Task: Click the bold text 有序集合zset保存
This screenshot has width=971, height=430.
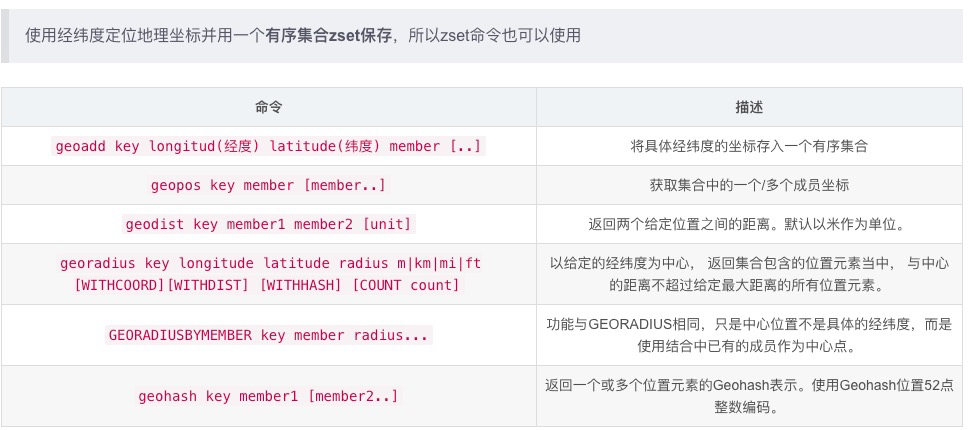Action: pos(329,36)
